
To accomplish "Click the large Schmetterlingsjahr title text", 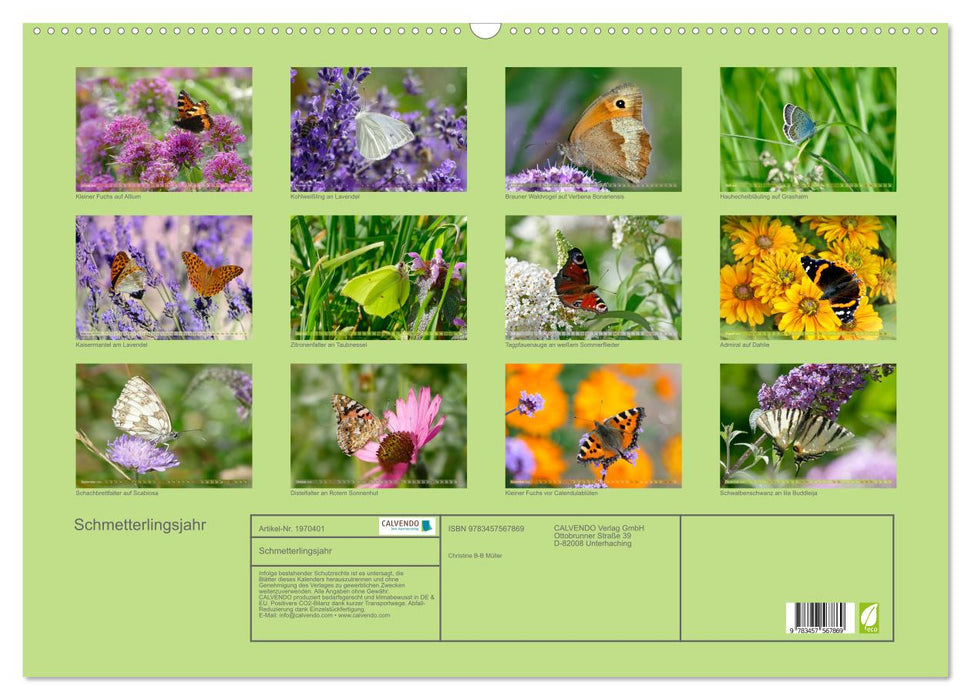I will click(x=140, y=526).
